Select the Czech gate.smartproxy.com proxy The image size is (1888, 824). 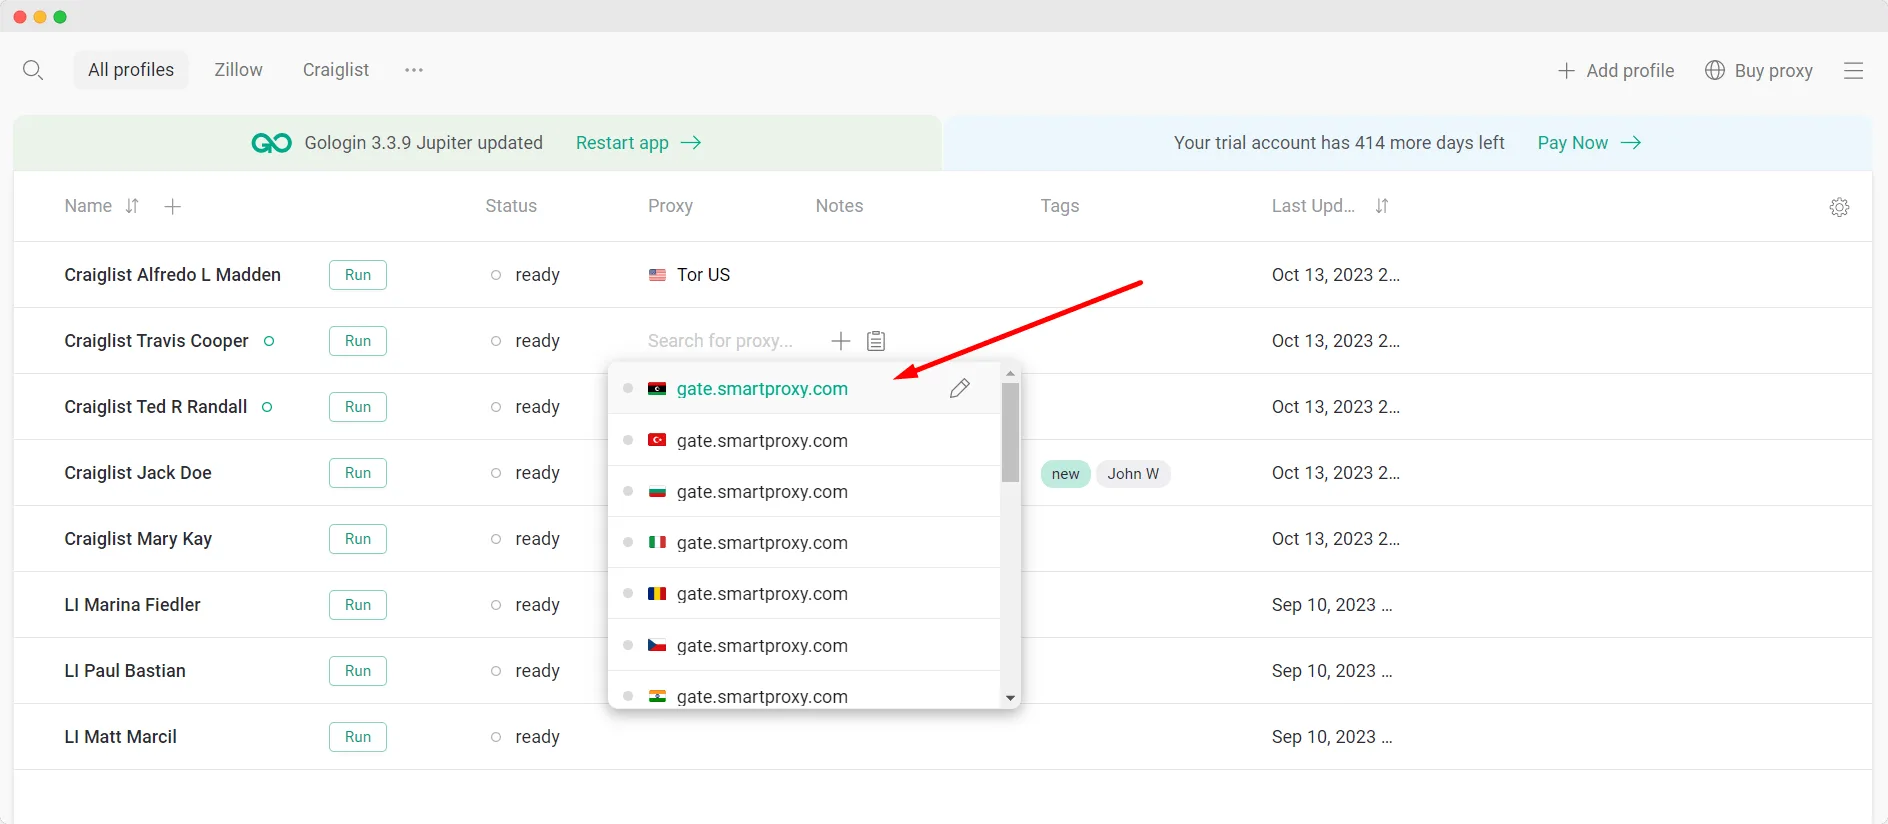coord(804,645)
